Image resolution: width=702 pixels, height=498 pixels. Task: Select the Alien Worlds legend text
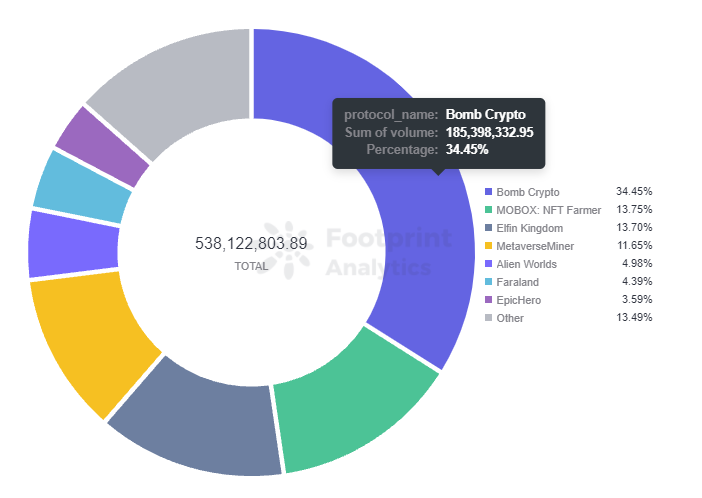point(527,264)
